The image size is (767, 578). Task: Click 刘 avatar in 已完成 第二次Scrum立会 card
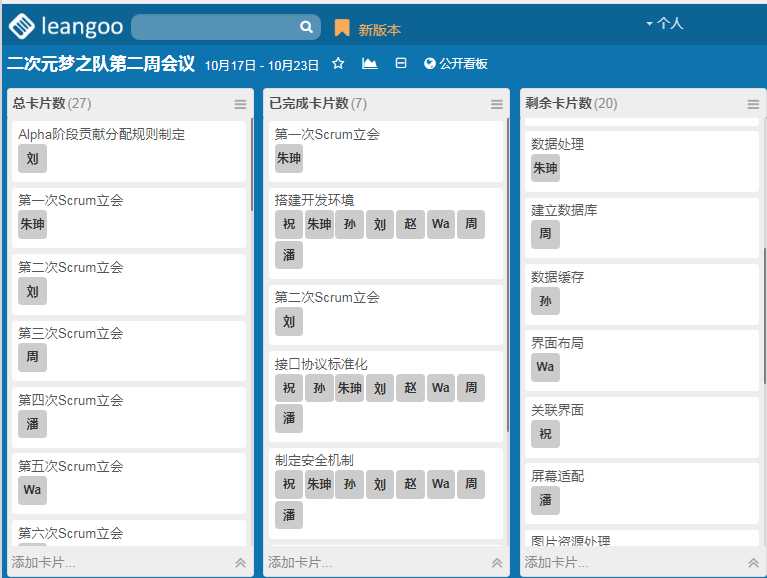point(289,322)
